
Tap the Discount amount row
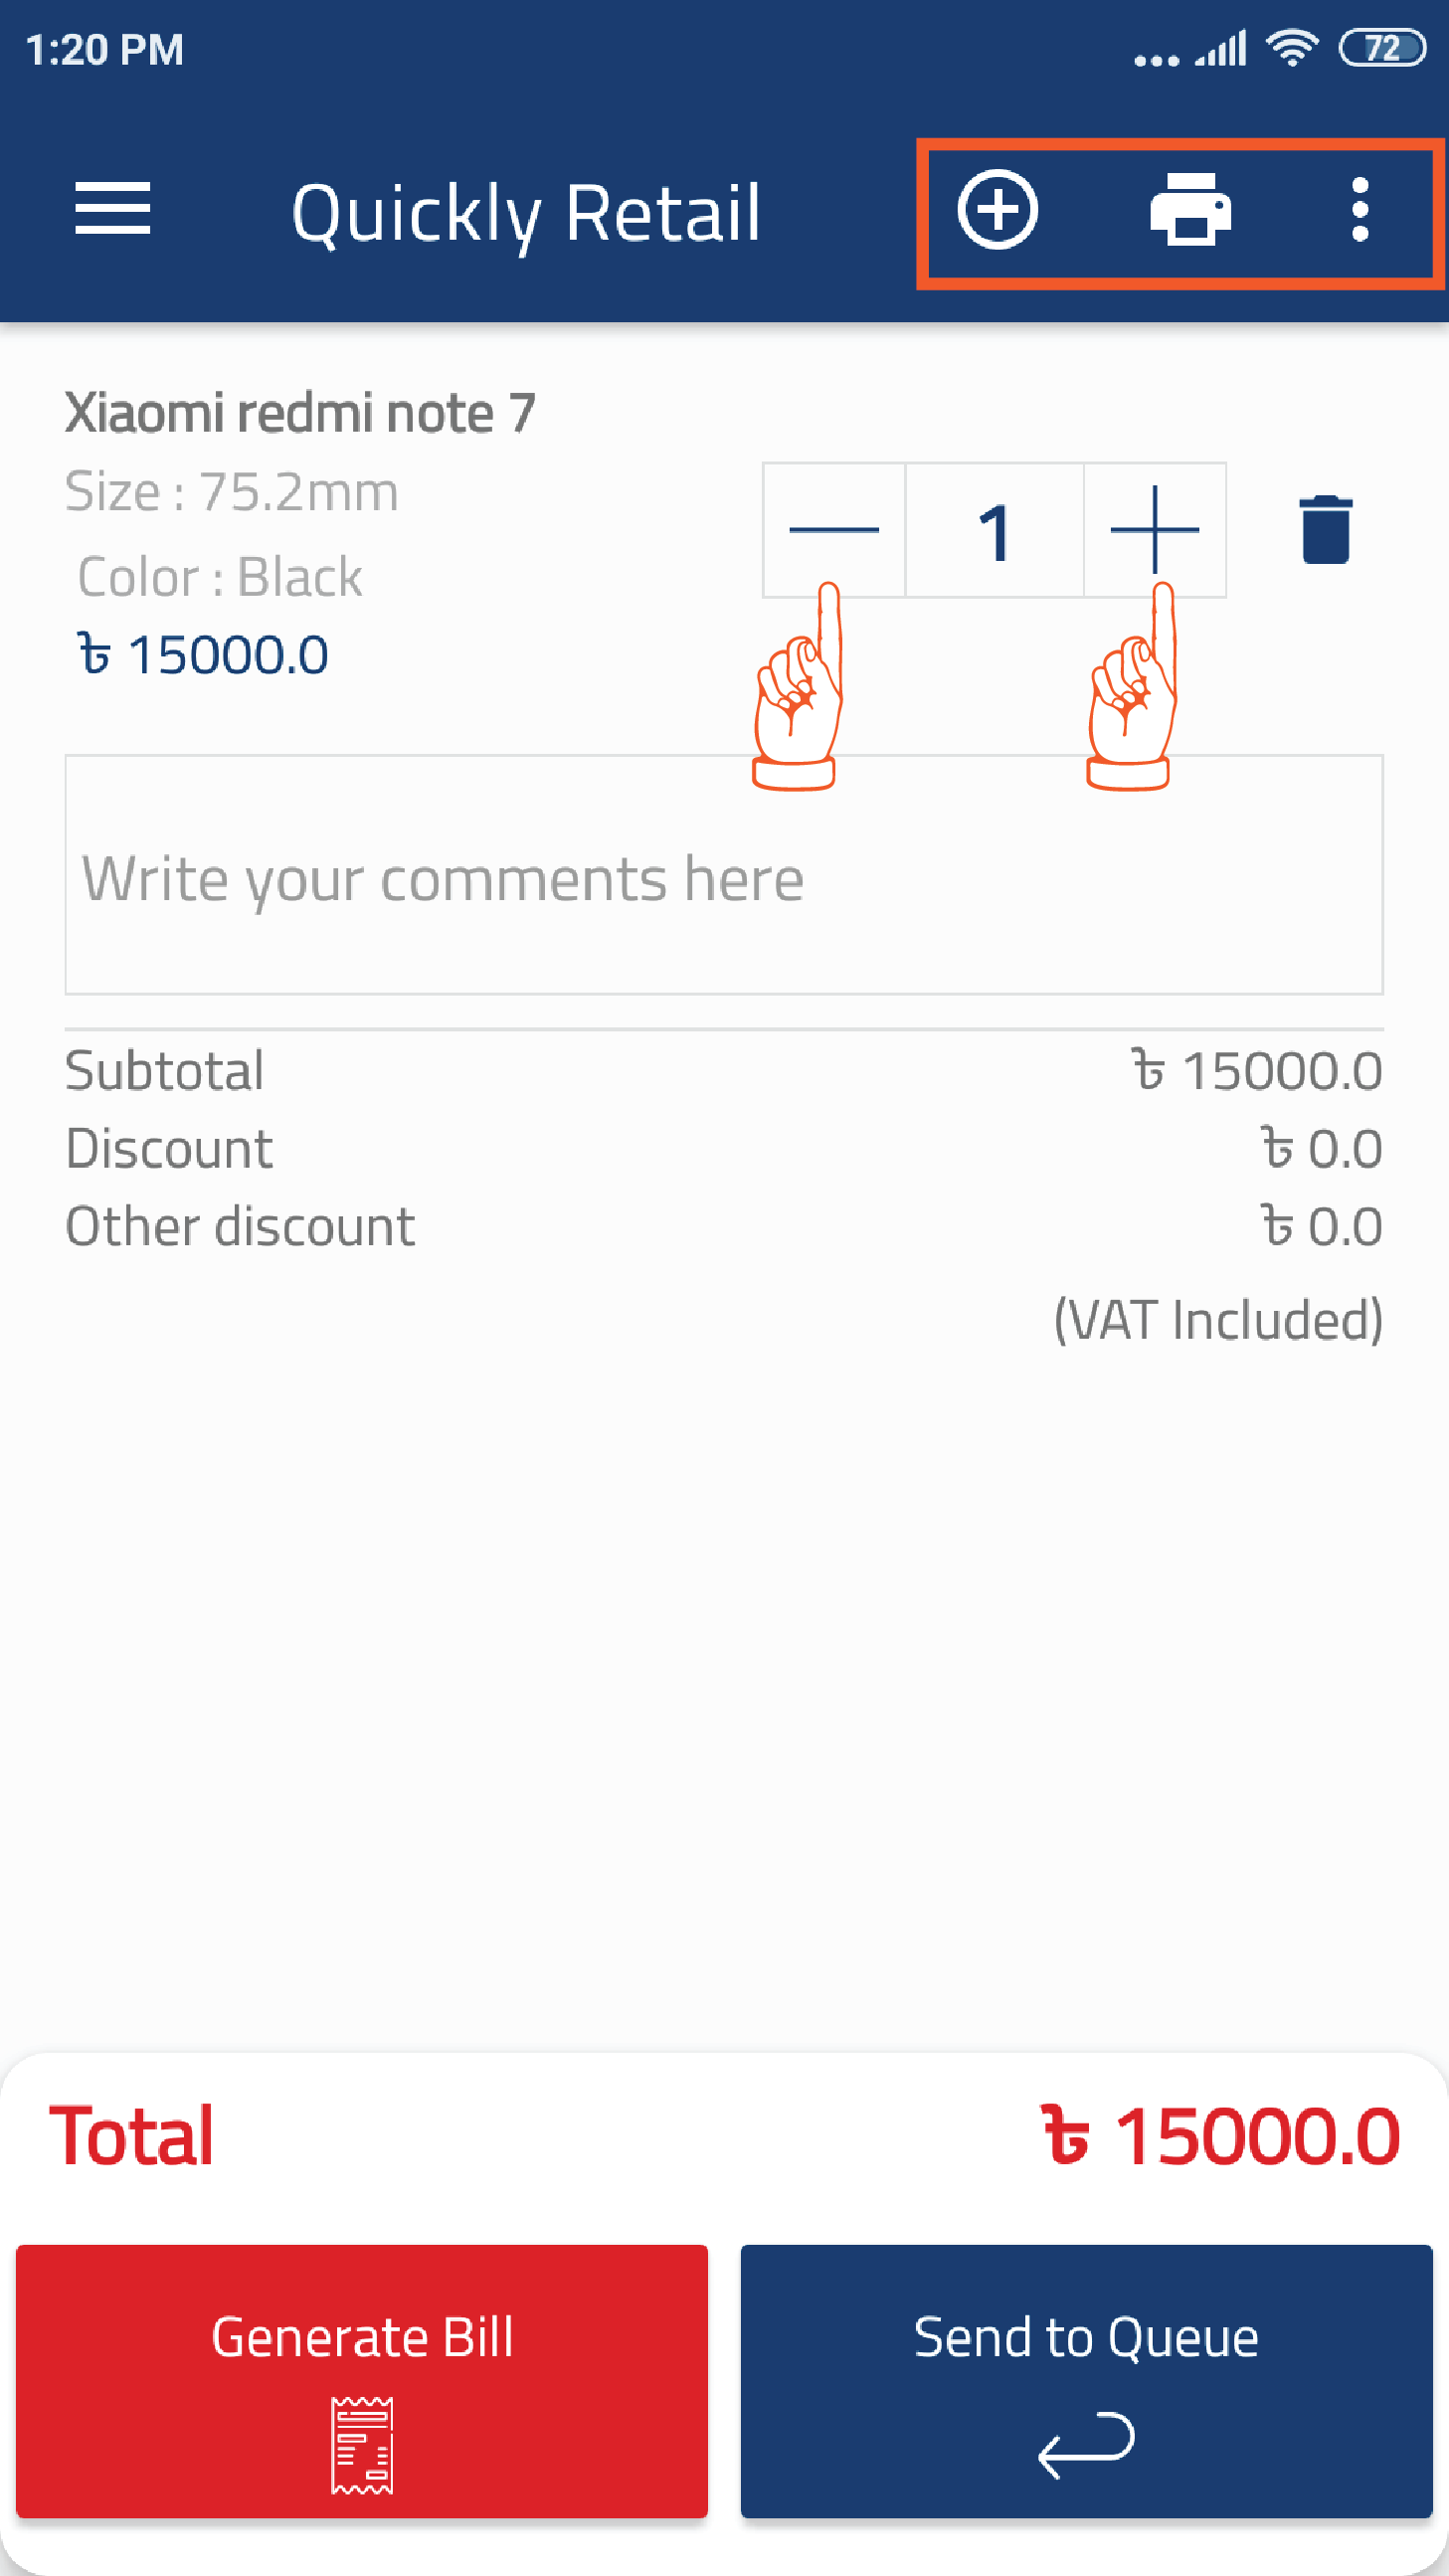click(1320, 1148)
